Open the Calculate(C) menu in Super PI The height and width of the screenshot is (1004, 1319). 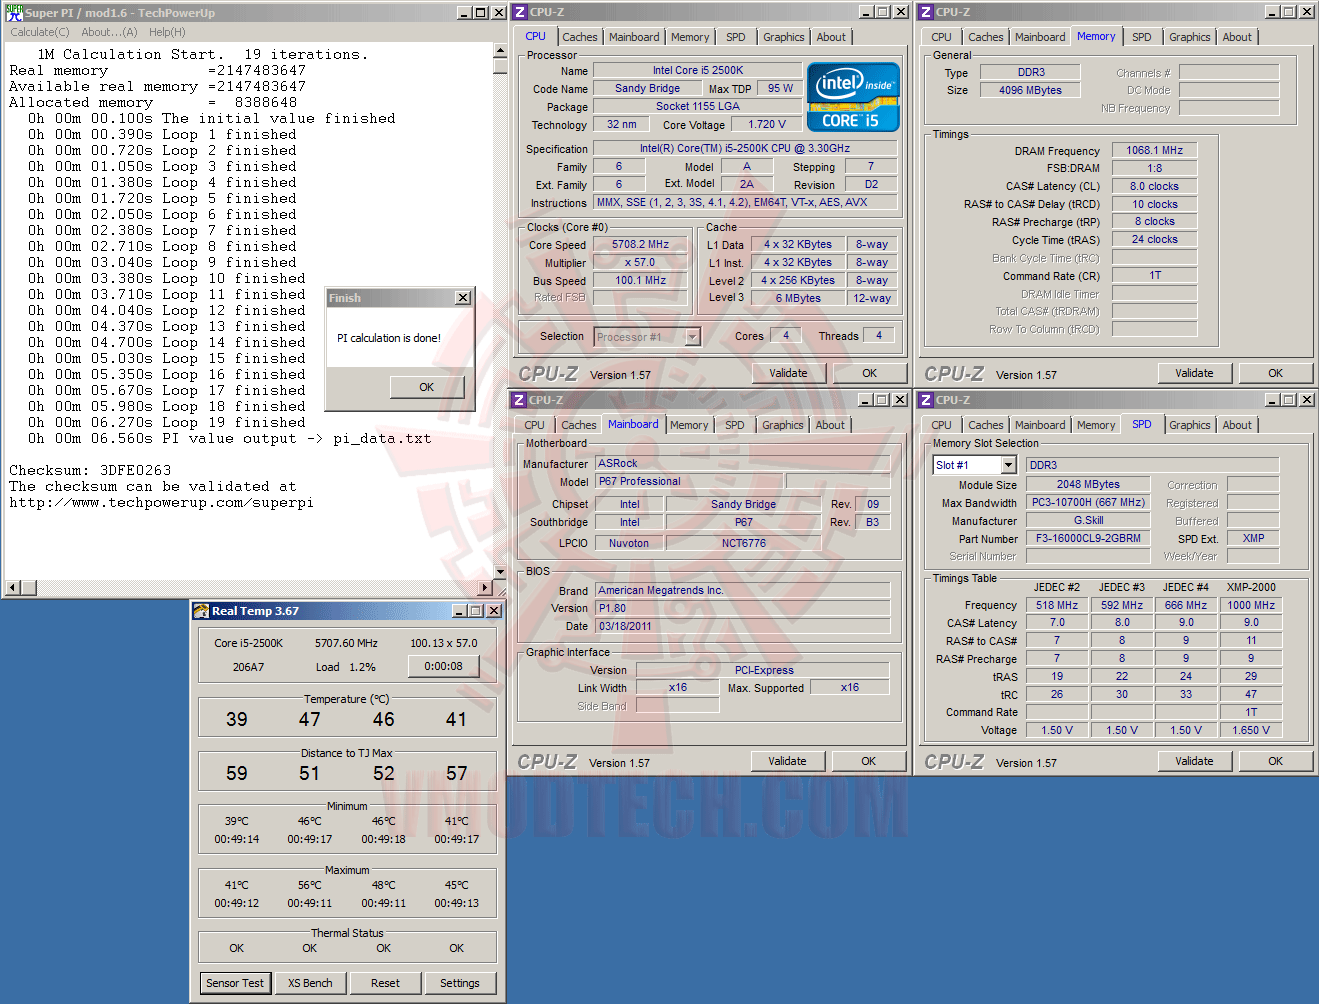40,32
